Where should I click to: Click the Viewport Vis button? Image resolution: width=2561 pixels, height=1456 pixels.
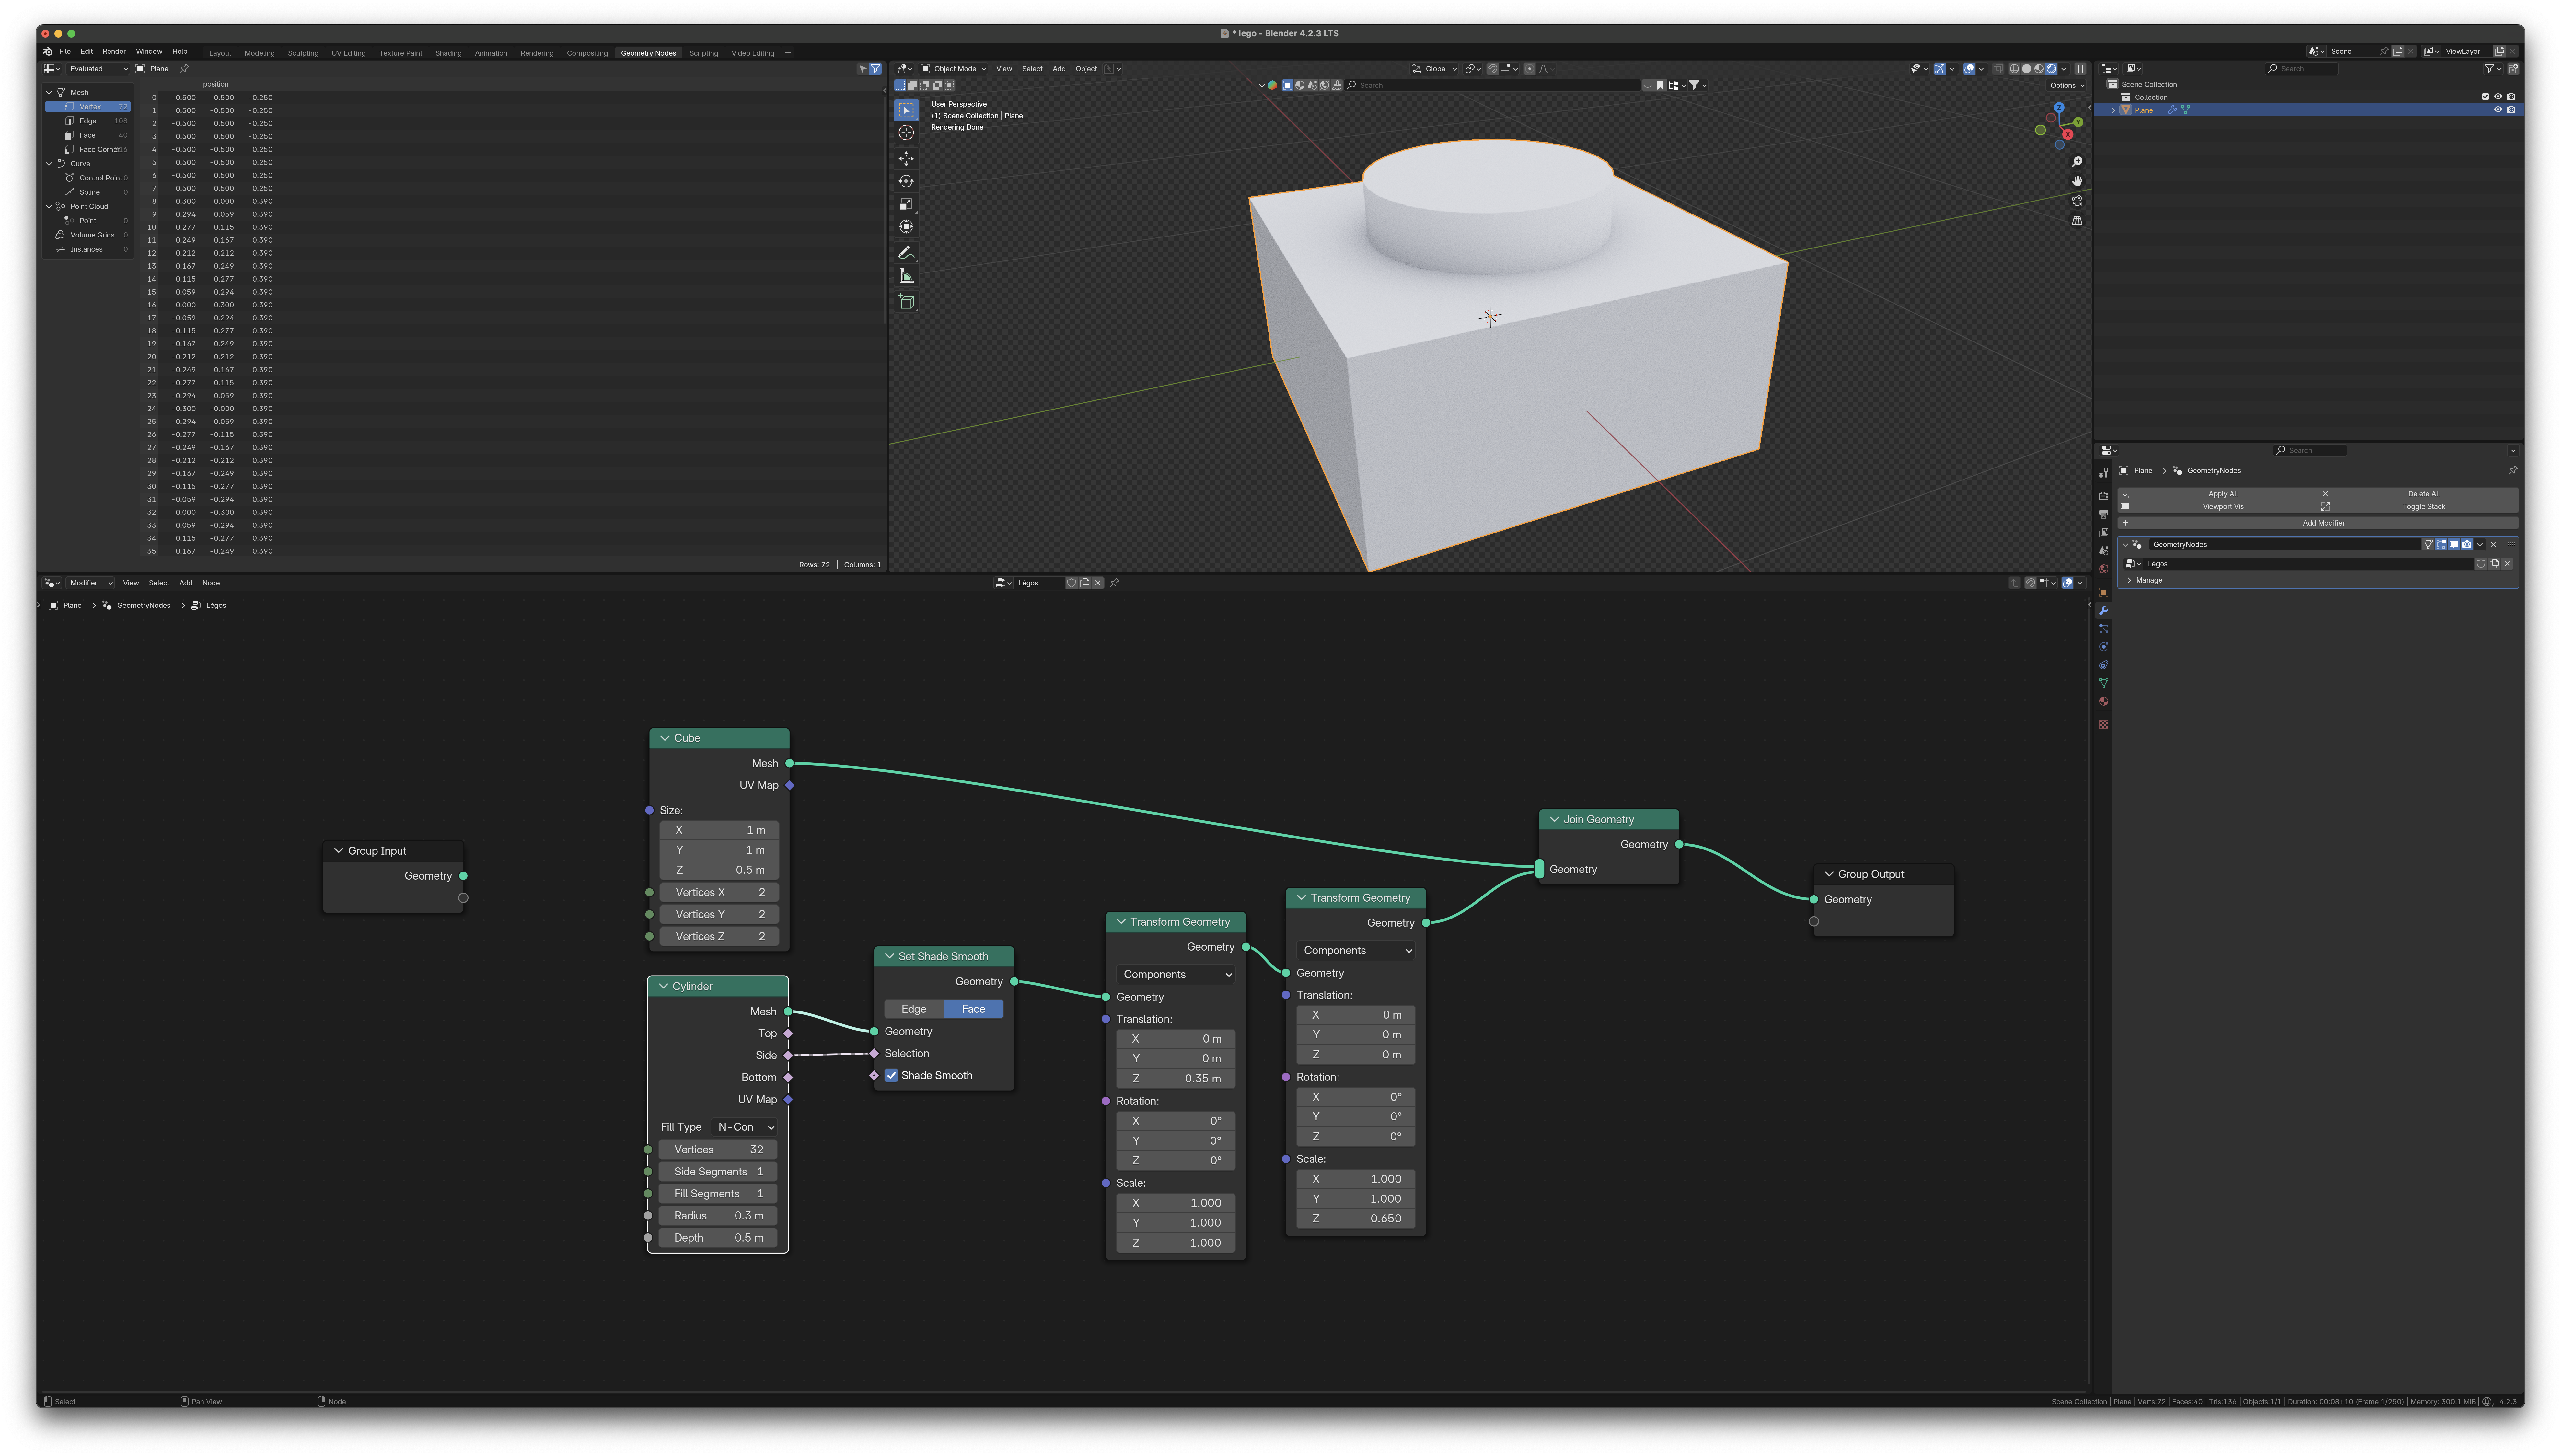(2218, 507)
